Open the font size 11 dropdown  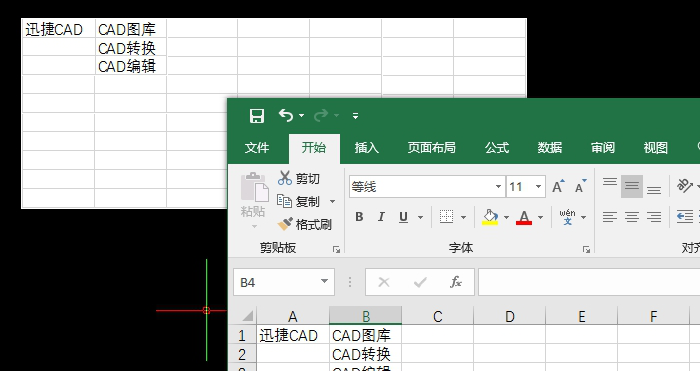click(538, 187)
